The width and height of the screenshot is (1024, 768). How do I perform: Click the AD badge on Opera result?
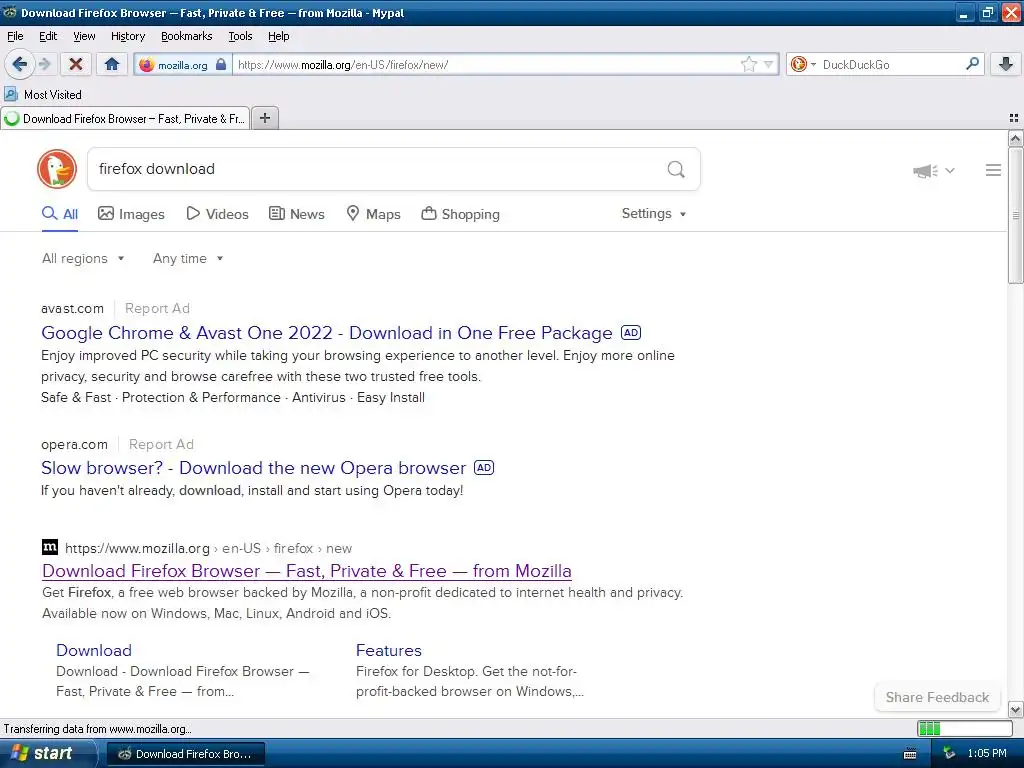(484, 468)
